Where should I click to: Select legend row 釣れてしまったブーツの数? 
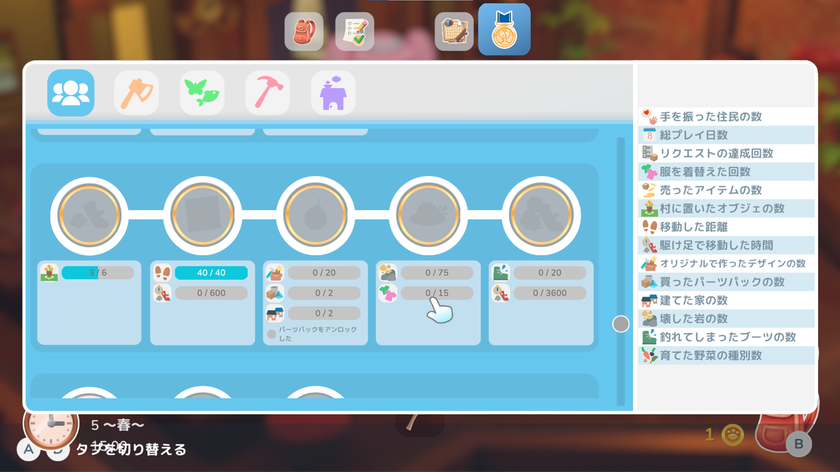click(x=726, y=337)
